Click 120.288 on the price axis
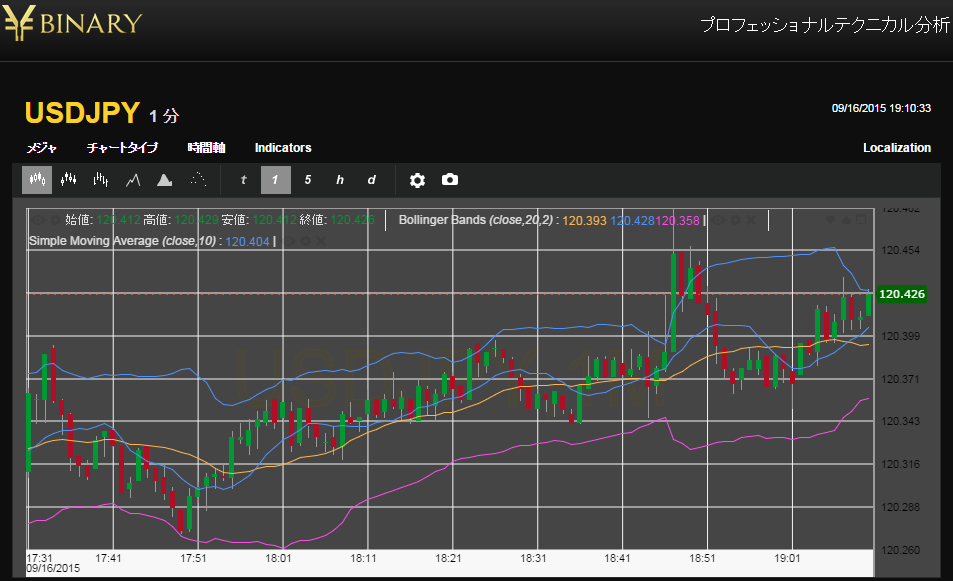Viewport: 953px width, 581px height. (x=901, y=507)
